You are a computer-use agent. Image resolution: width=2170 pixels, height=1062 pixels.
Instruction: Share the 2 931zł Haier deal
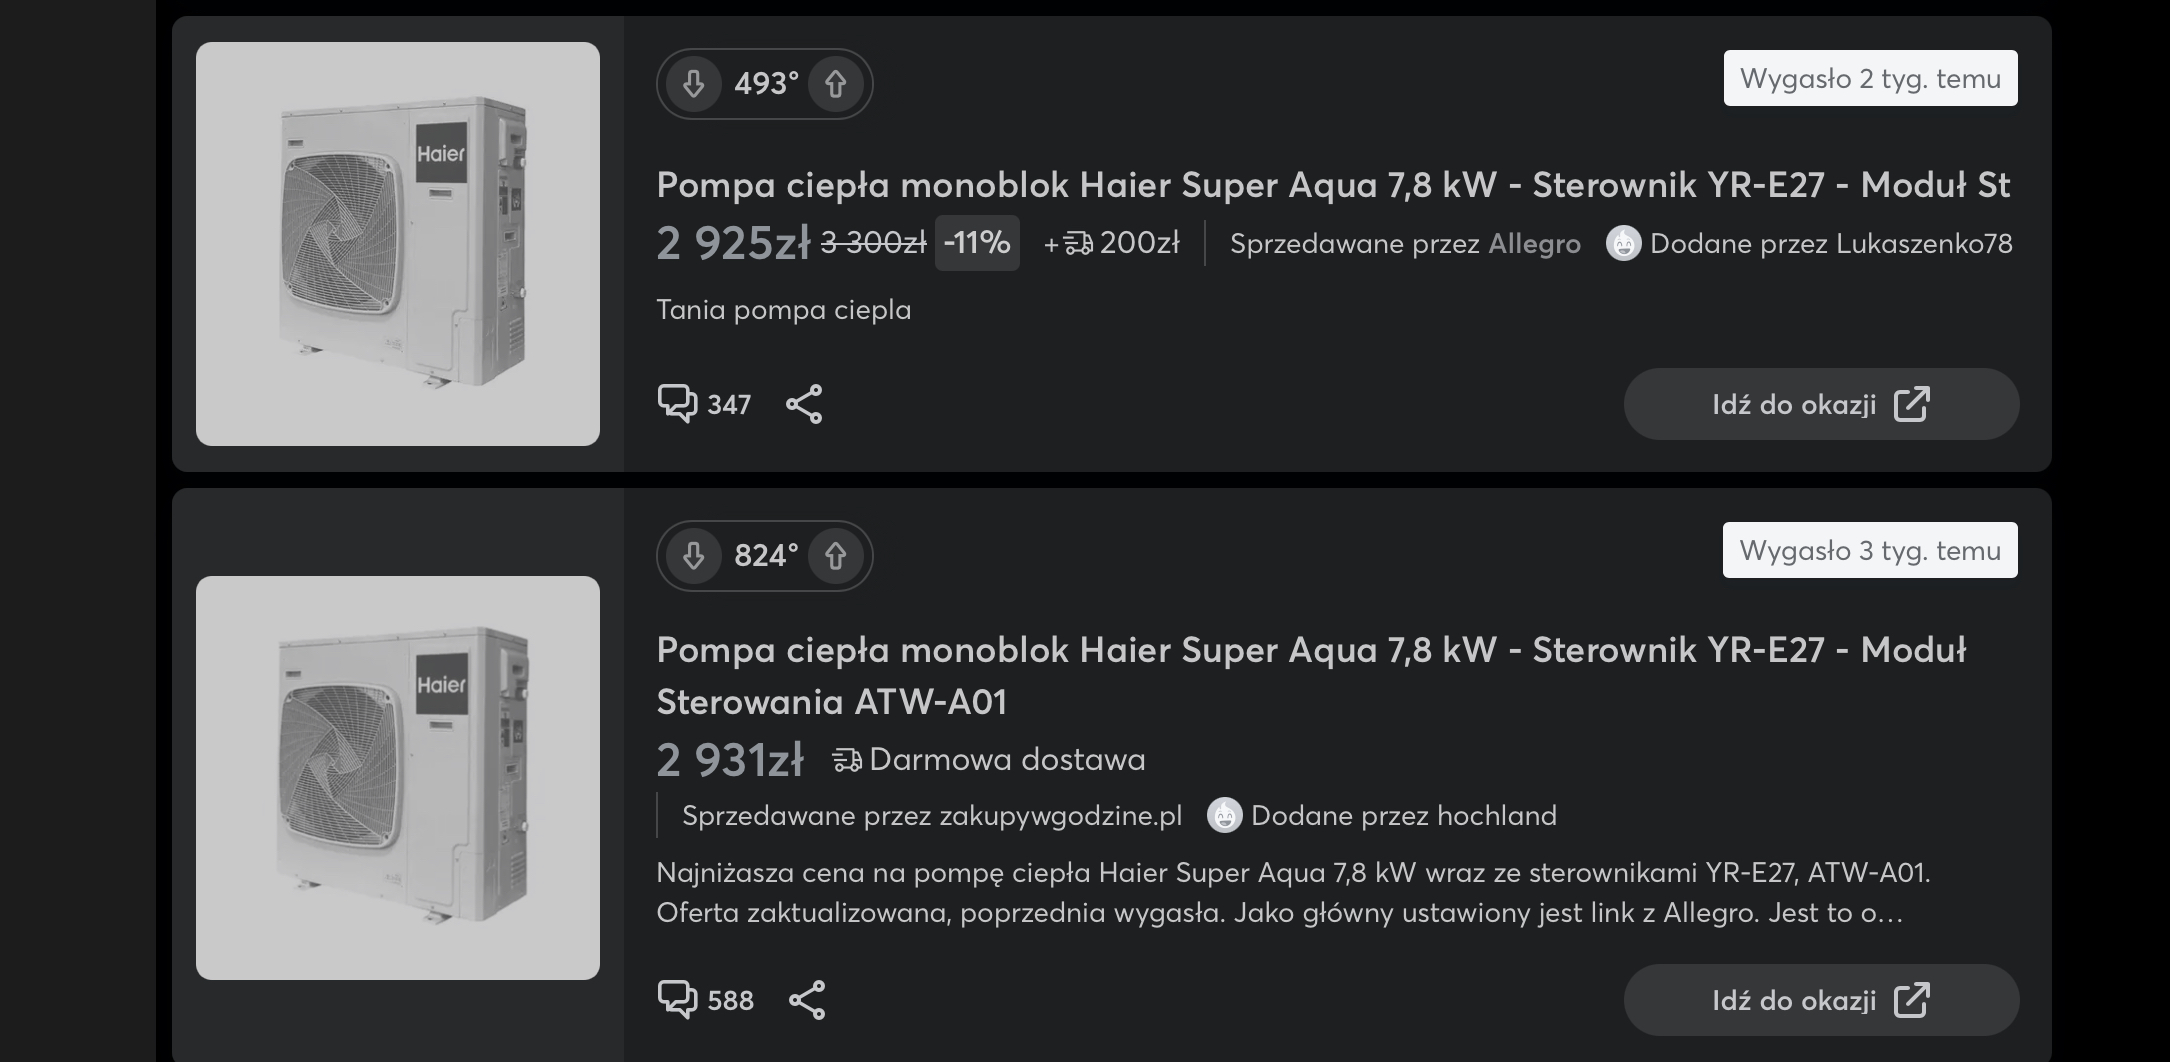tap(807, 1000)
